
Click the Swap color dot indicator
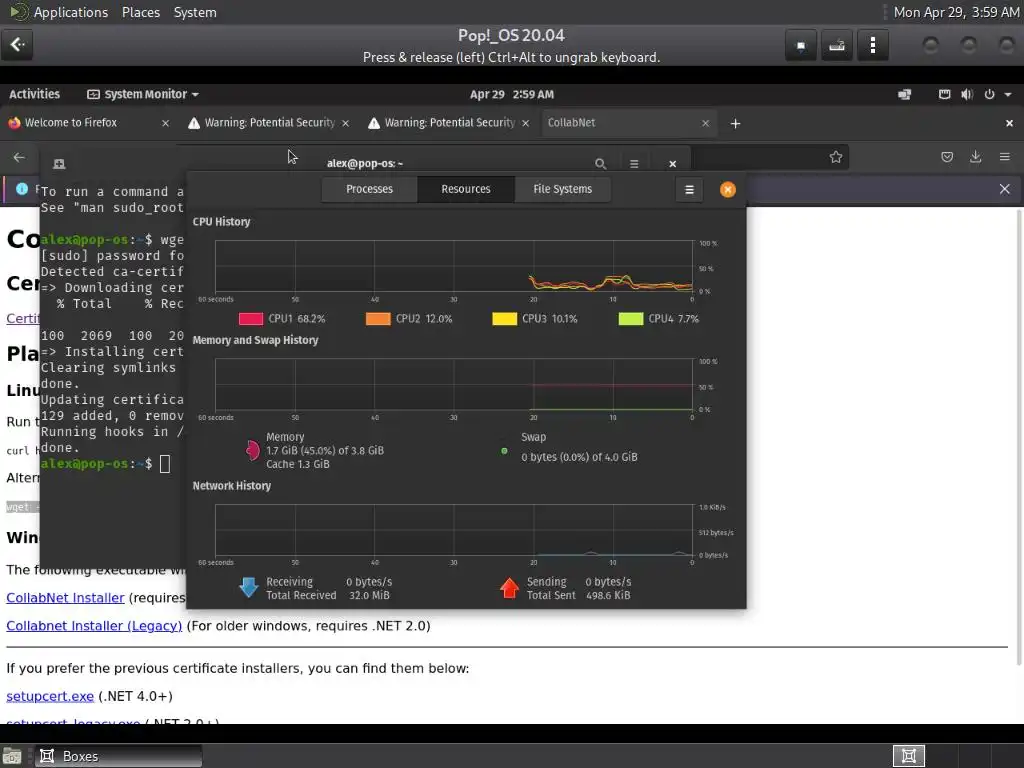point(504,451)
